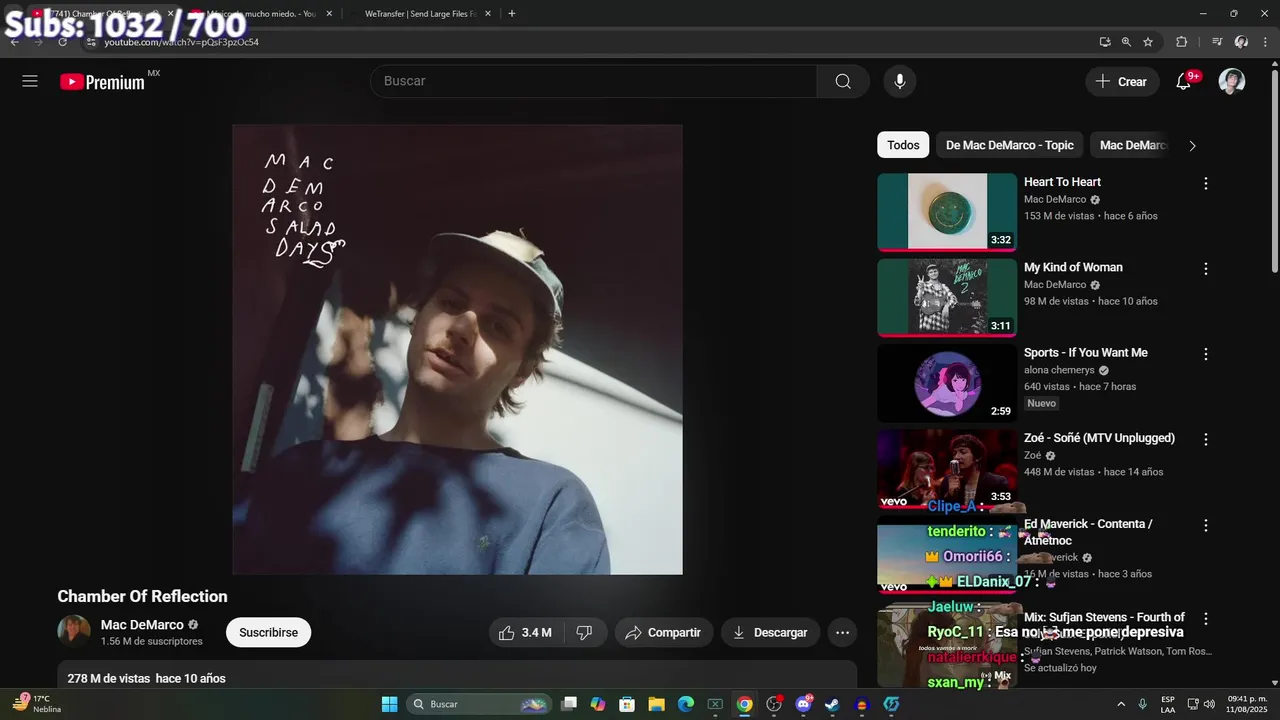1280x720 pixels.
Task: Open options for Sufjan Stevens mix
Action: [1205, 619]
